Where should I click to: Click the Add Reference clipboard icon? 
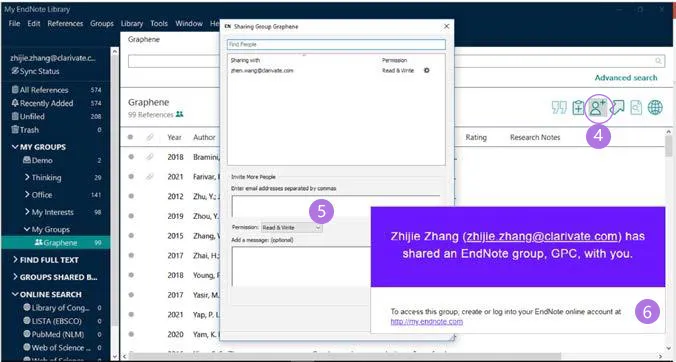[x=578, y=108]
